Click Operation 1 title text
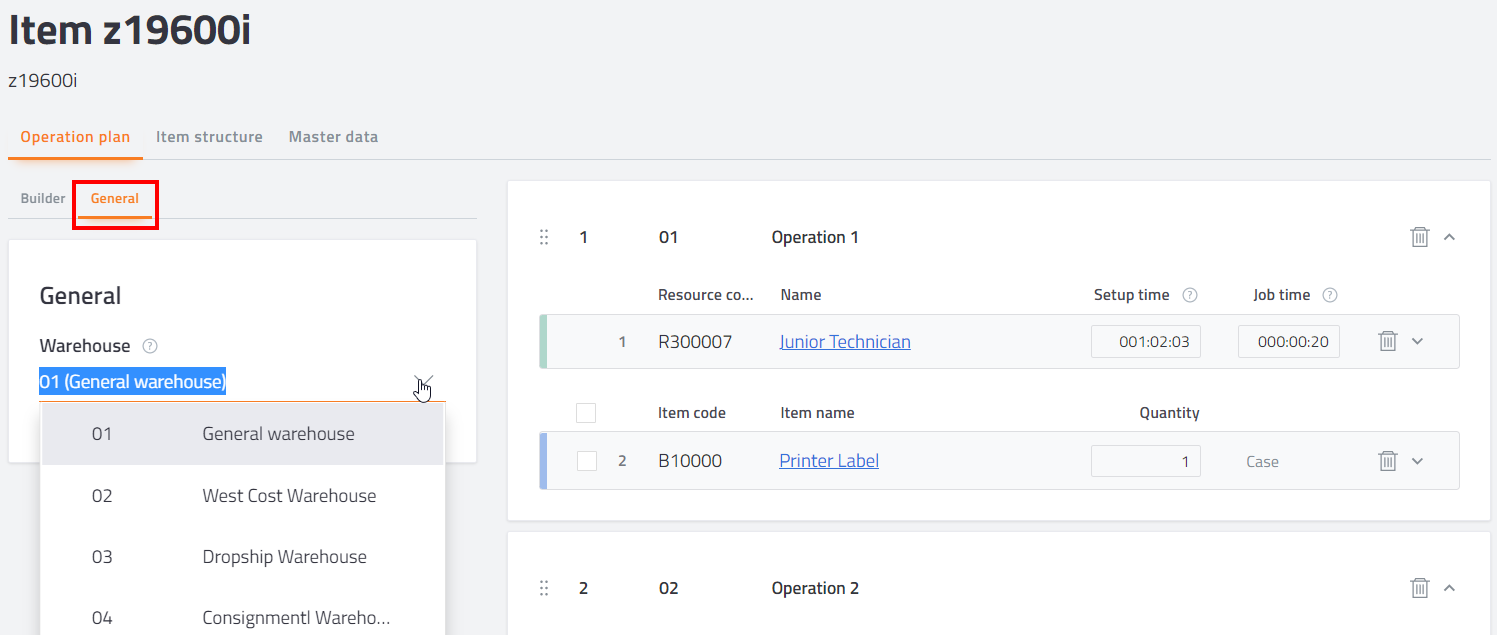This screenshot has height=635, width=1497. pyautogui.click(x=815, y=237)
